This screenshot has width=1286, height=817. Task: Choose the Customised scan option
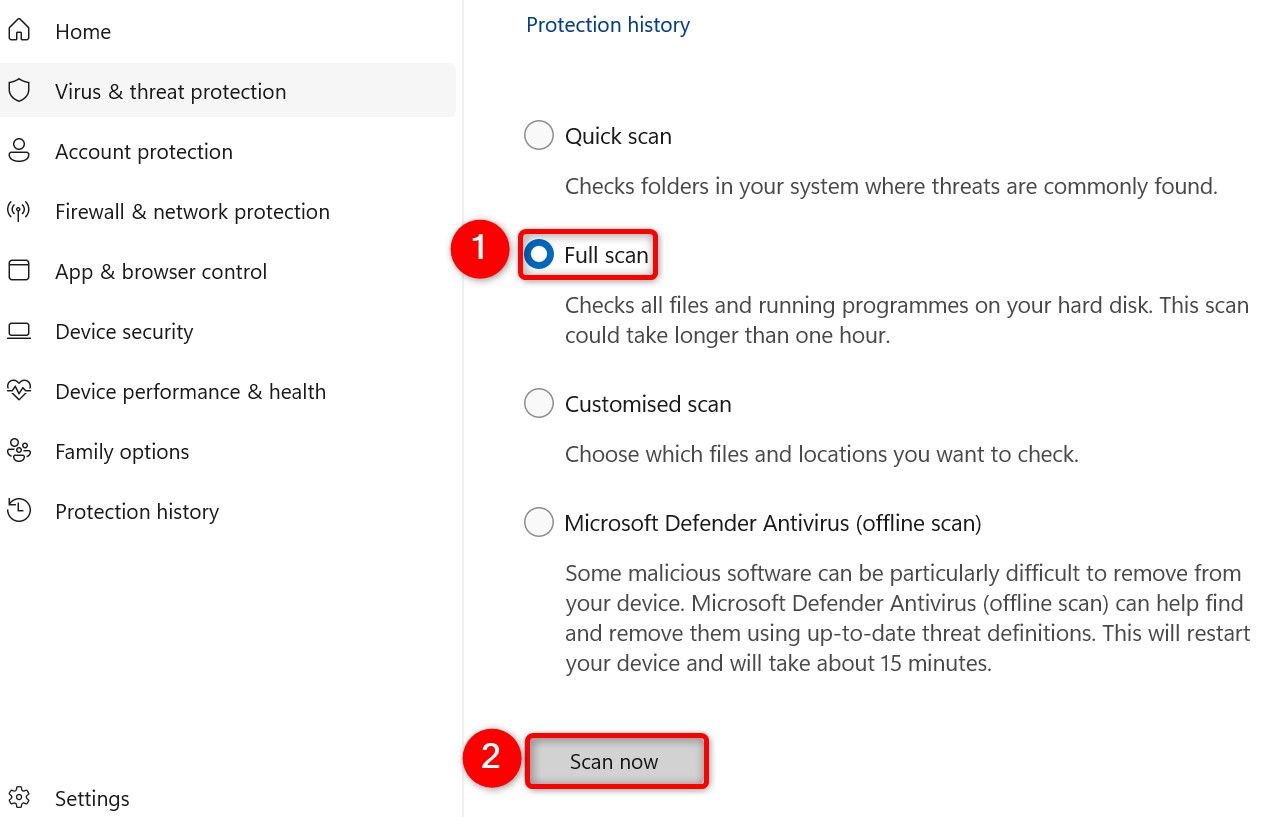[539, 403]
